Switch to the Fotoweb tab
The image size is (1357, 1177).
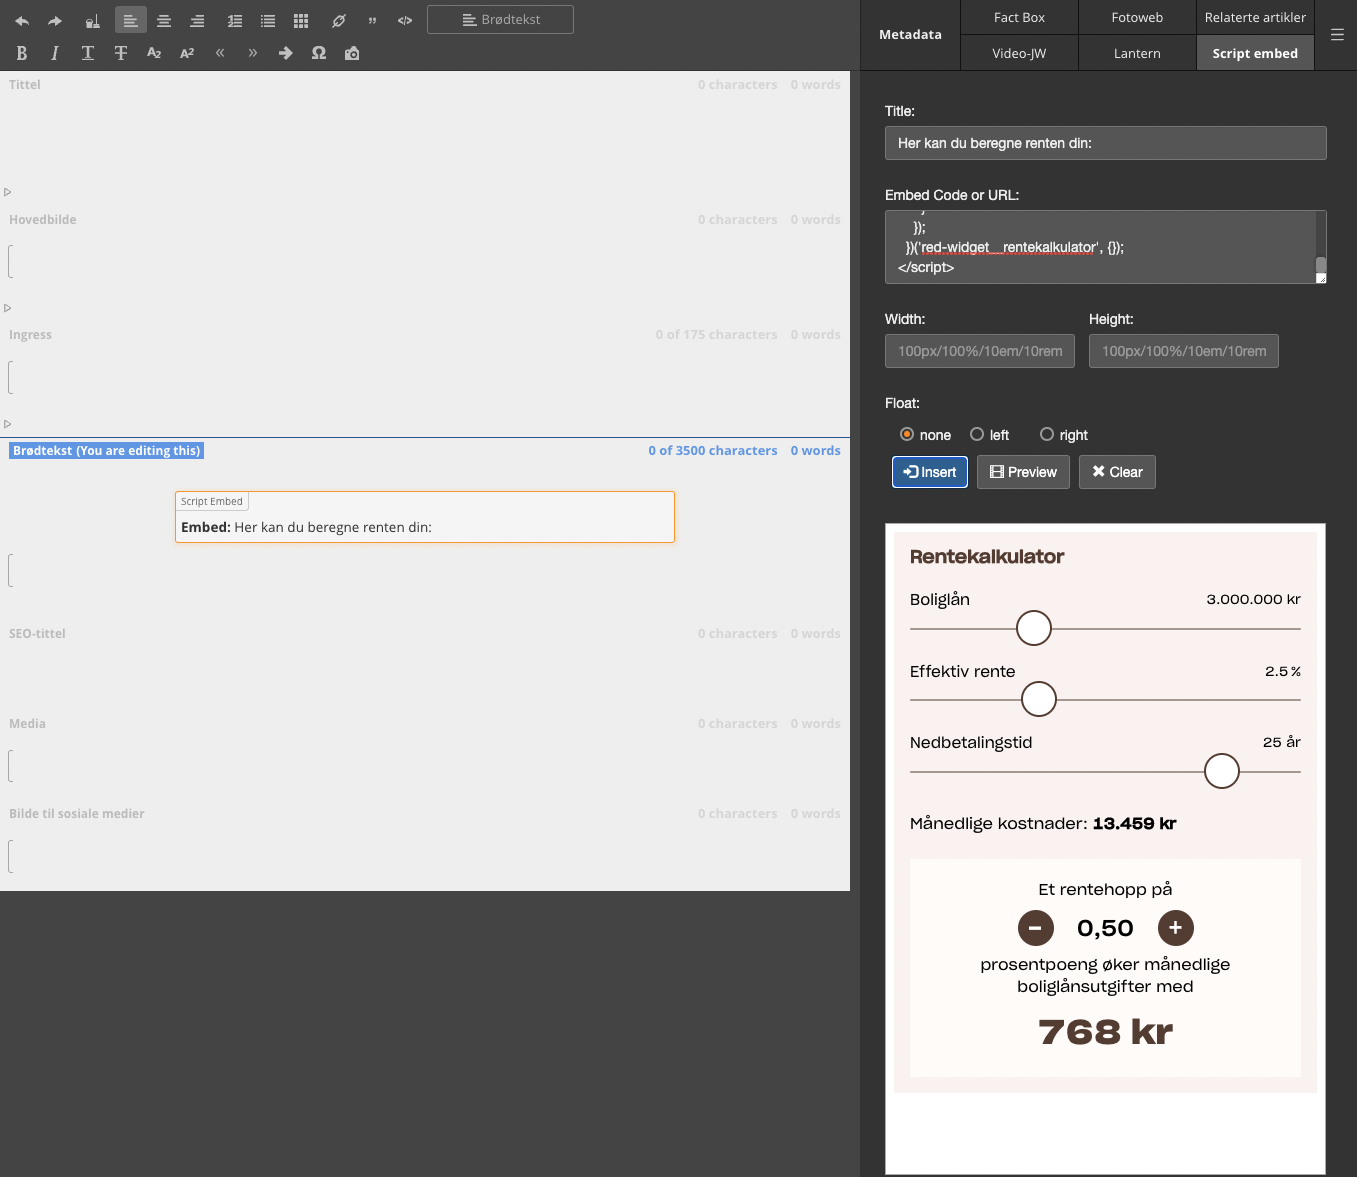point(1137,17)
